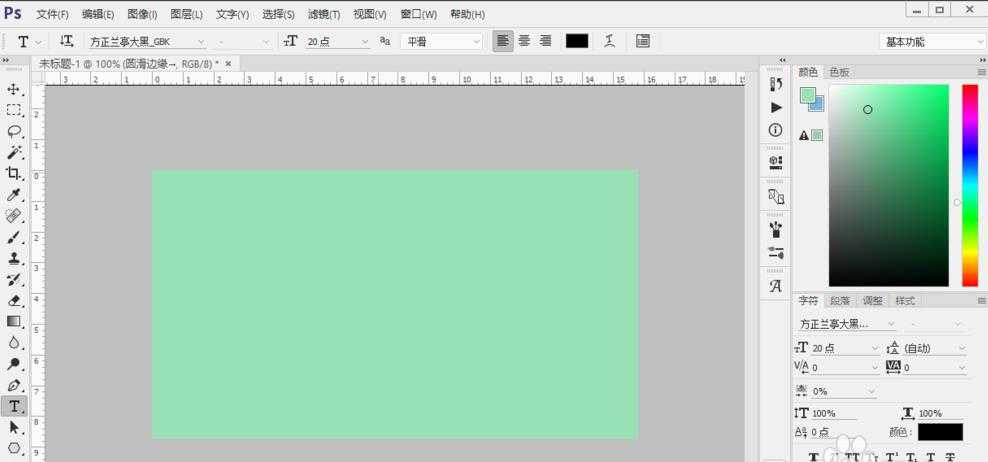Open the Info panel icon
Viewport: 988px width, 462px height.
pos(776,130)
